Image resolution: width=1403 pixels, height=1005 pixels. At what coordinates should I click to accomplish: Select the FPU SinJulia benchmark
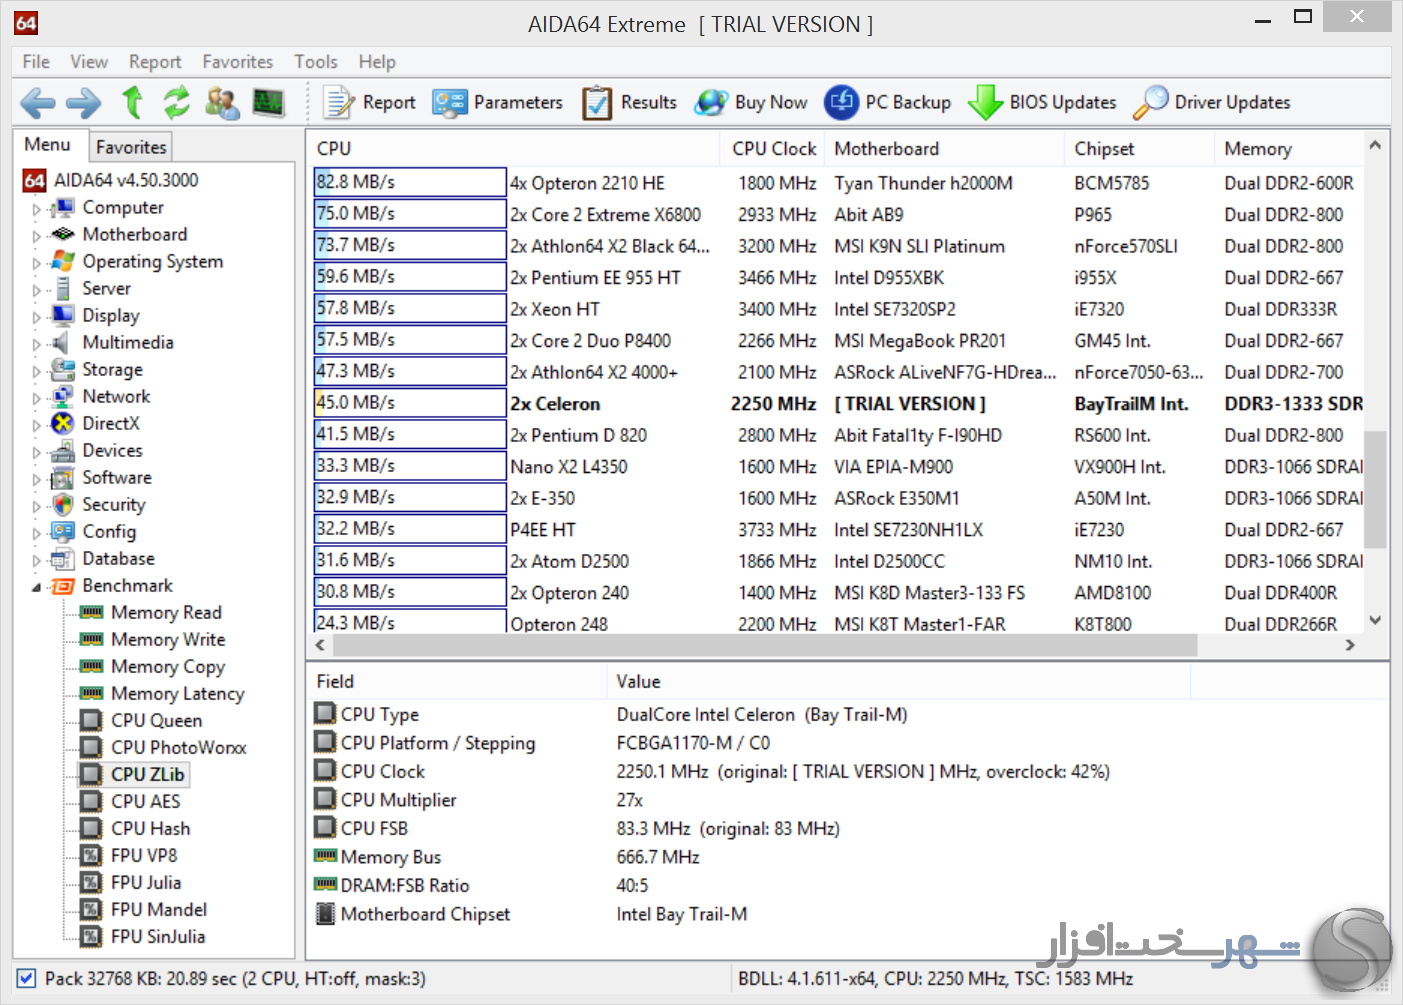[x=158, y=936]
